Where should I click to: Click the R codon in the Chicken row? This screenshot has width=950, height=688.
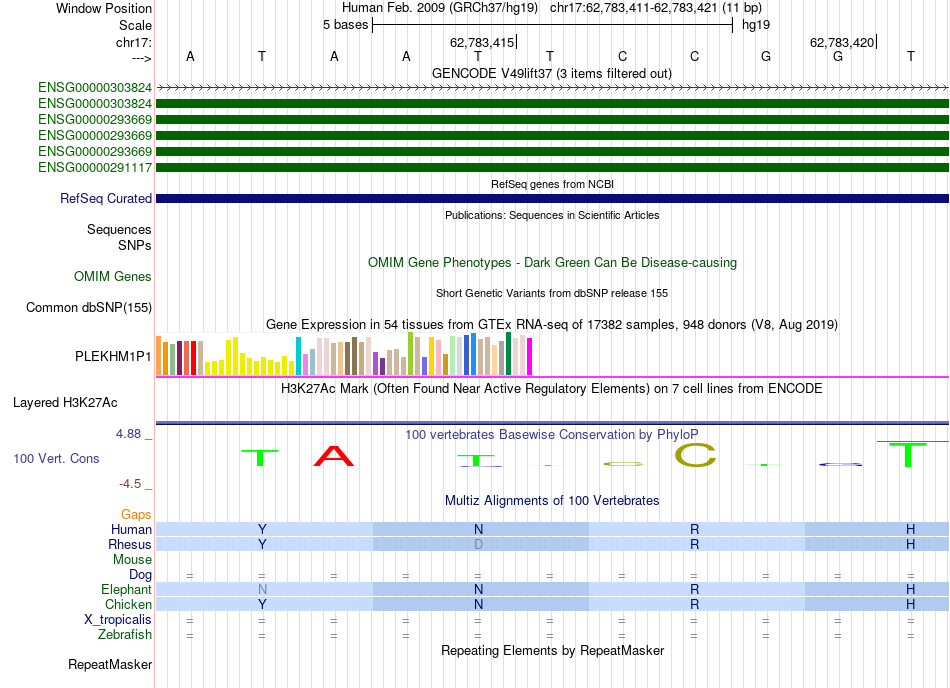[694, 604]
